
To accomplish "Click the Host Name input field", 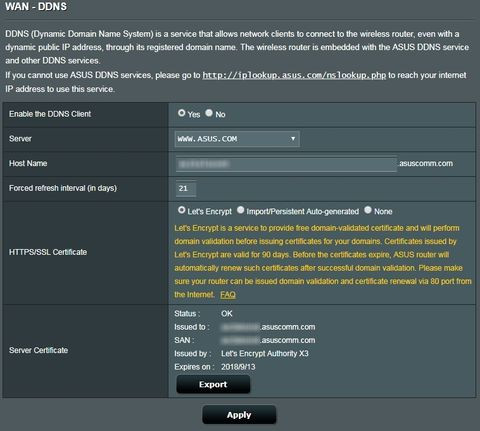I will coord(286,164).
